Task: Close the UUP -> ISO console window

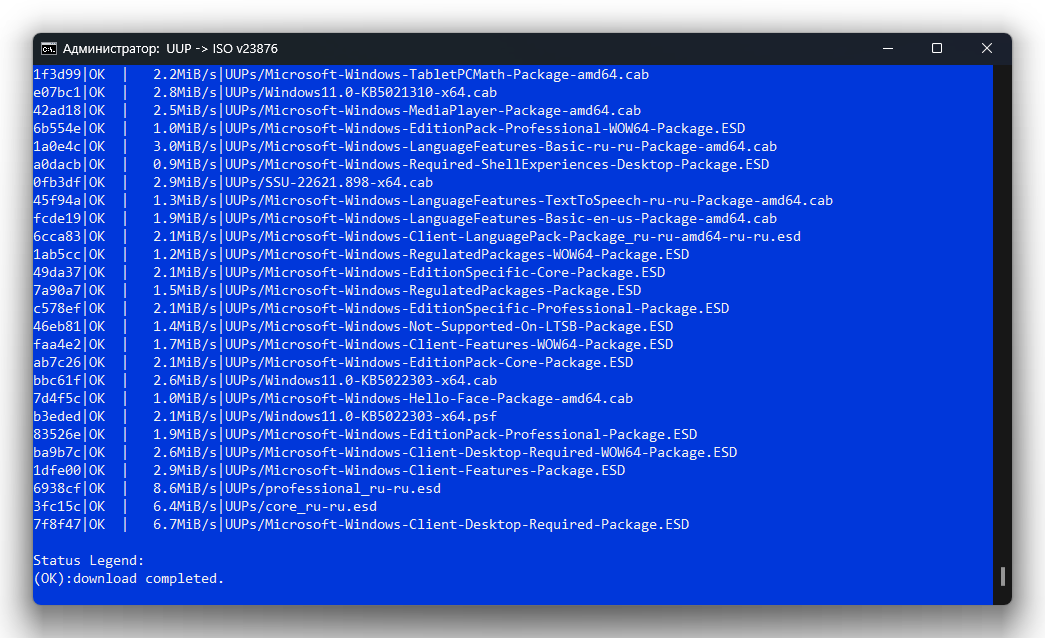Action: [x=987, y=49]
